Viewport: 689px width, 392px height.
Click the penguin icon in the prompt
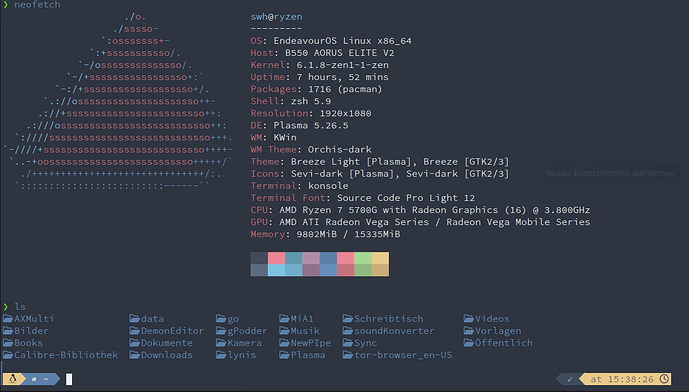click(x=13, y=379)
